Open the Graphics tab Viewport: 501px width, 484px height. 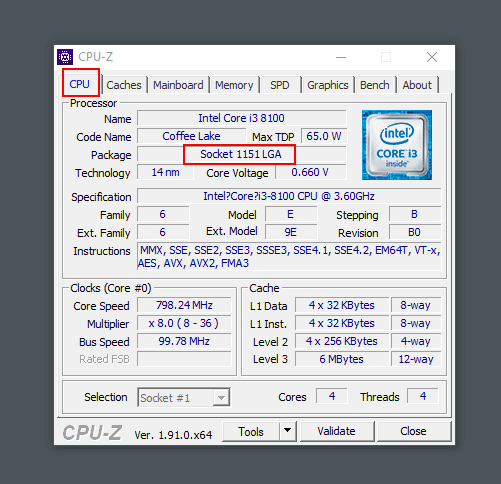click(328, 85)
